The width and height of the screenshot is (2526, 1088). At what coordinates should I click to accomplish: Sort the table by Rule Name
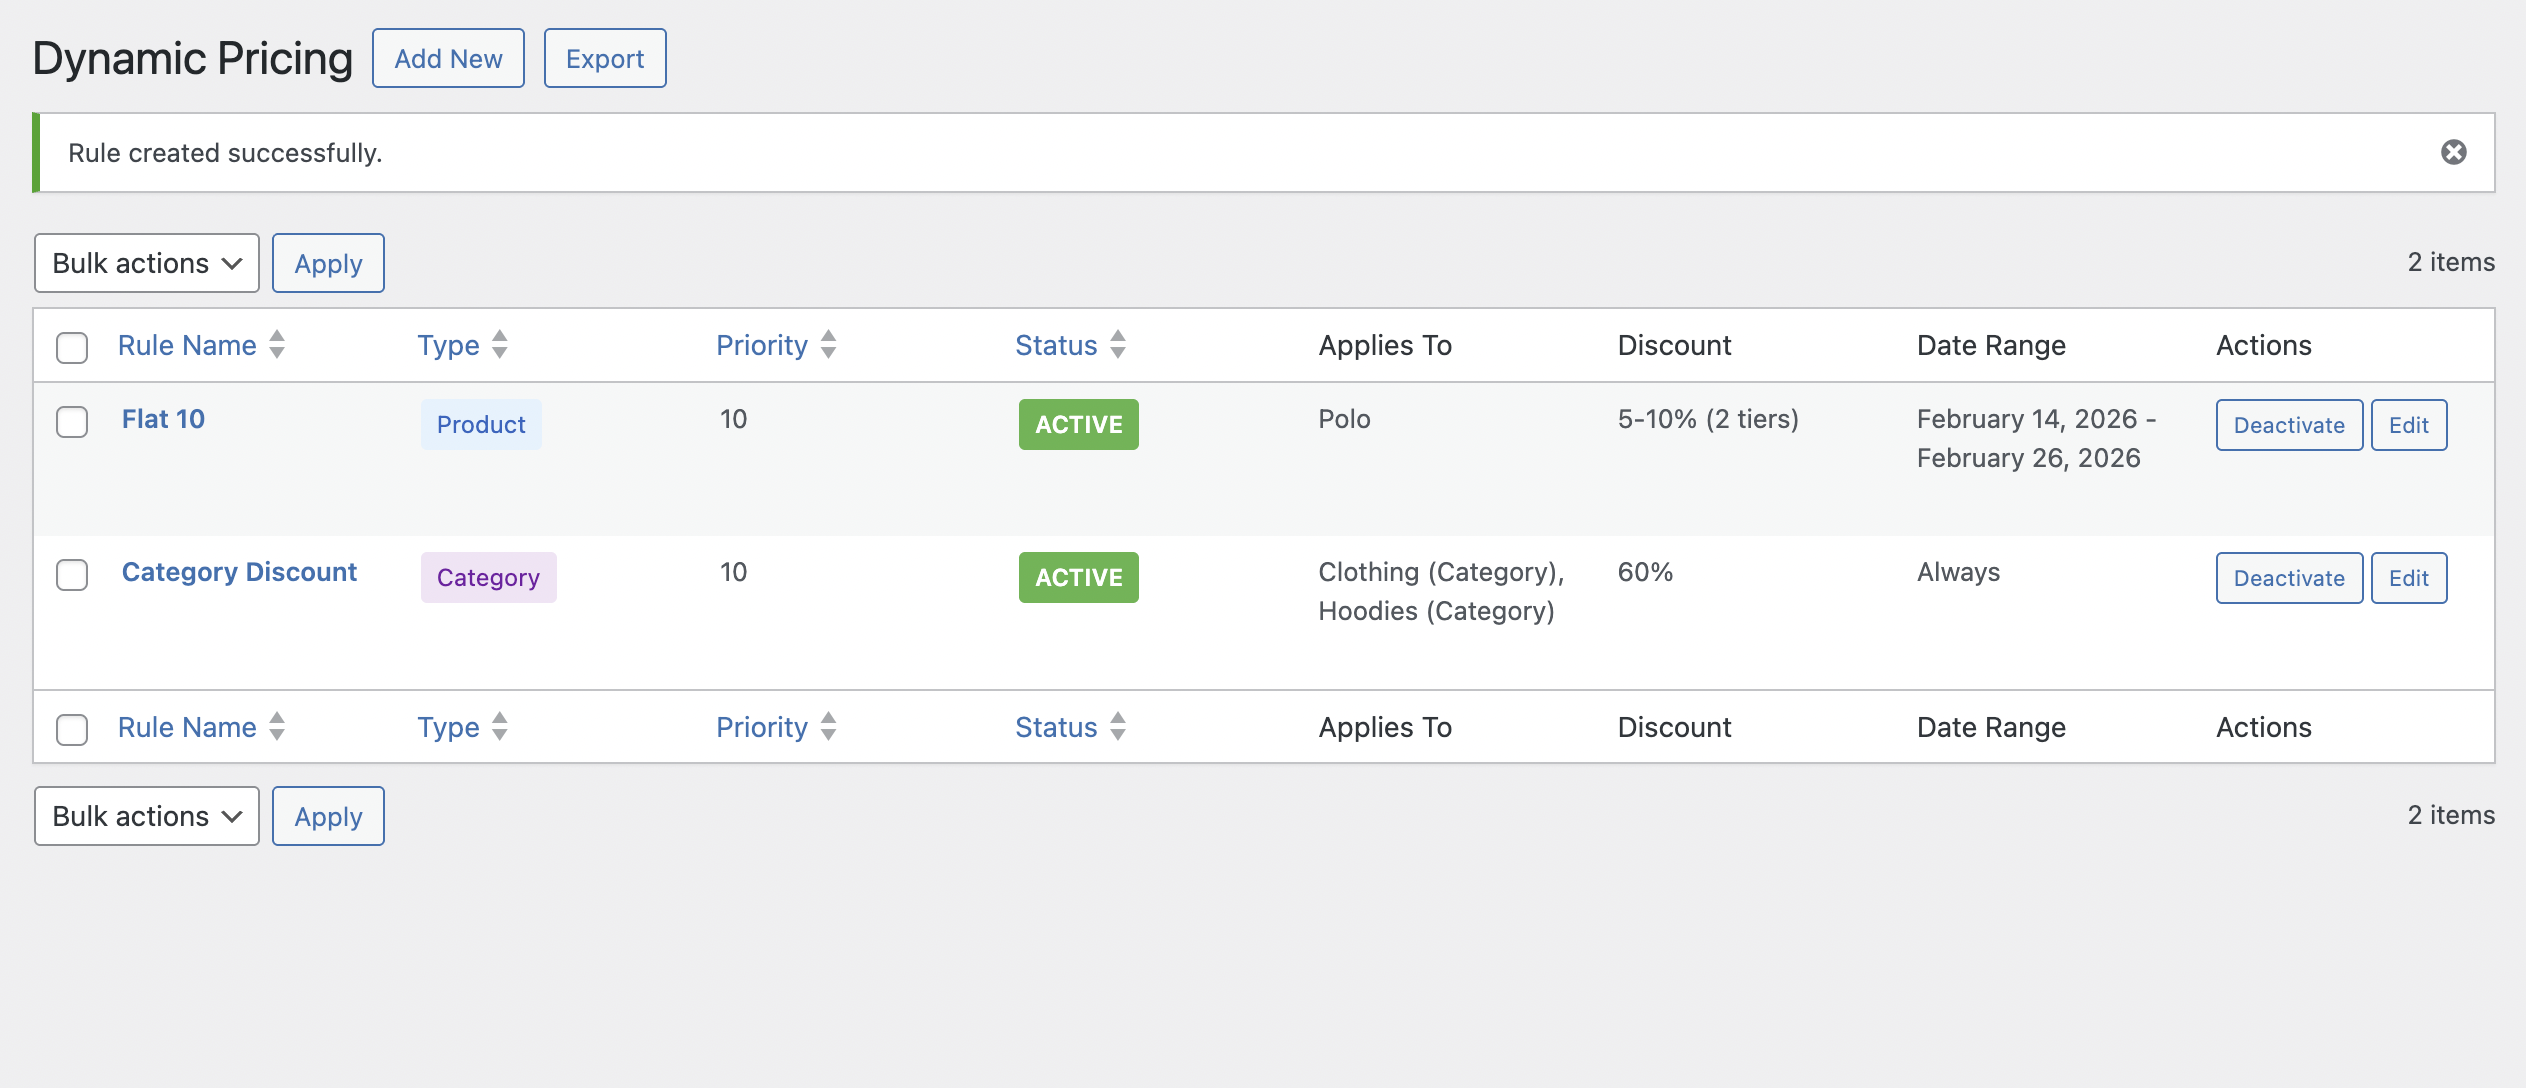186,344
